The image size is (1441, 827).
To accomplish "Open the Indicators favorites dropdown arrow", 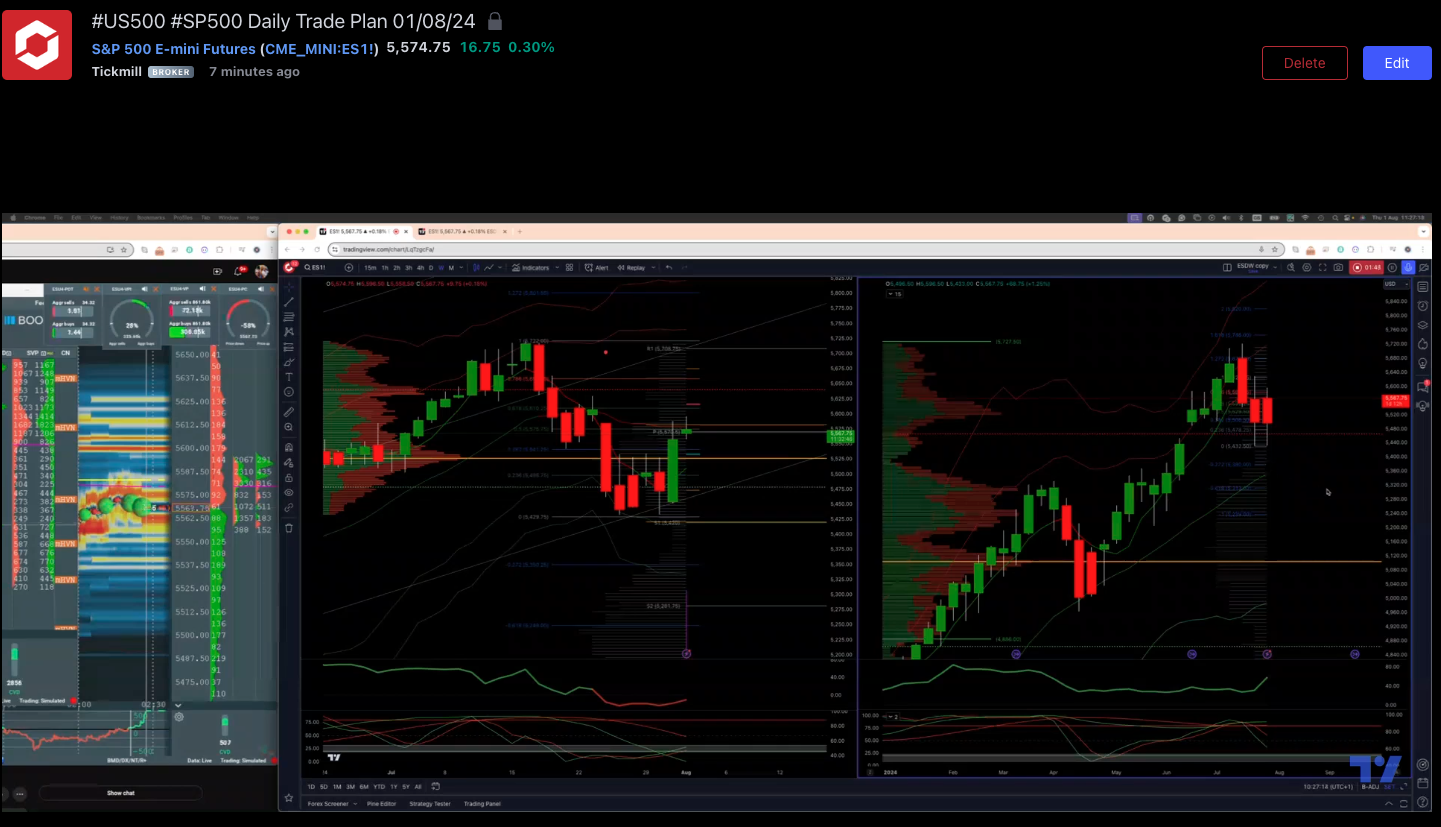I will [x=557, y=267].
